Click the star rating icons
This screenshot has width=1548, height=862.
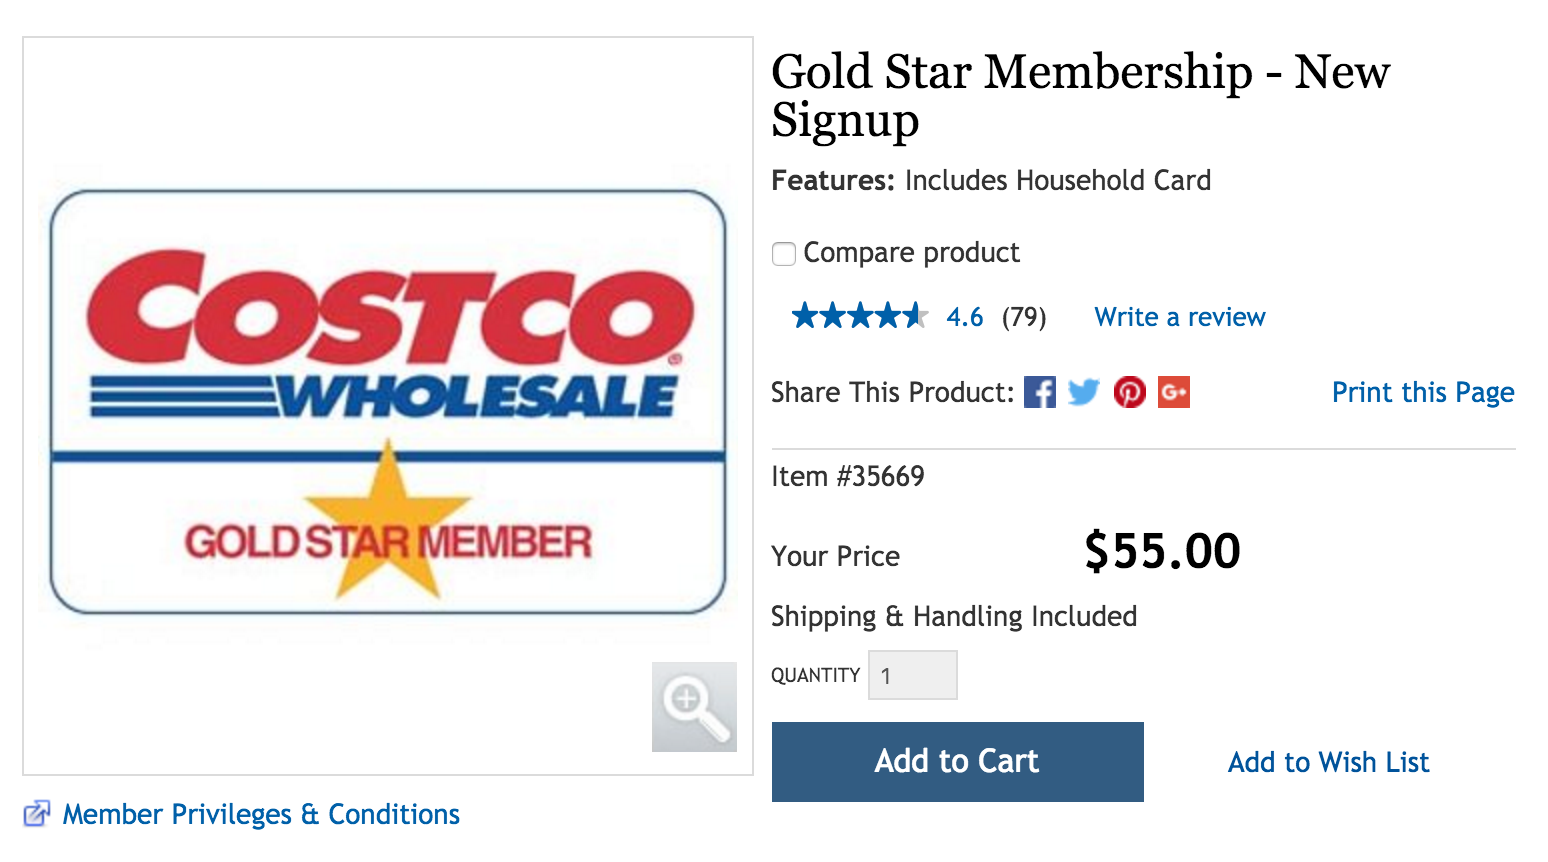[x=860, y=317]
